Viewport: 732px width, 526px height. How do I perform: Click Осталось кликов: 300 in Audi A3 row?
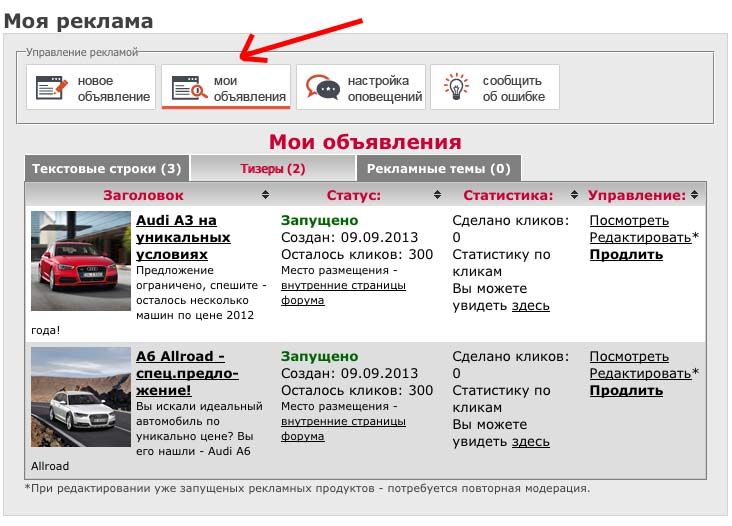pos(357,254)
